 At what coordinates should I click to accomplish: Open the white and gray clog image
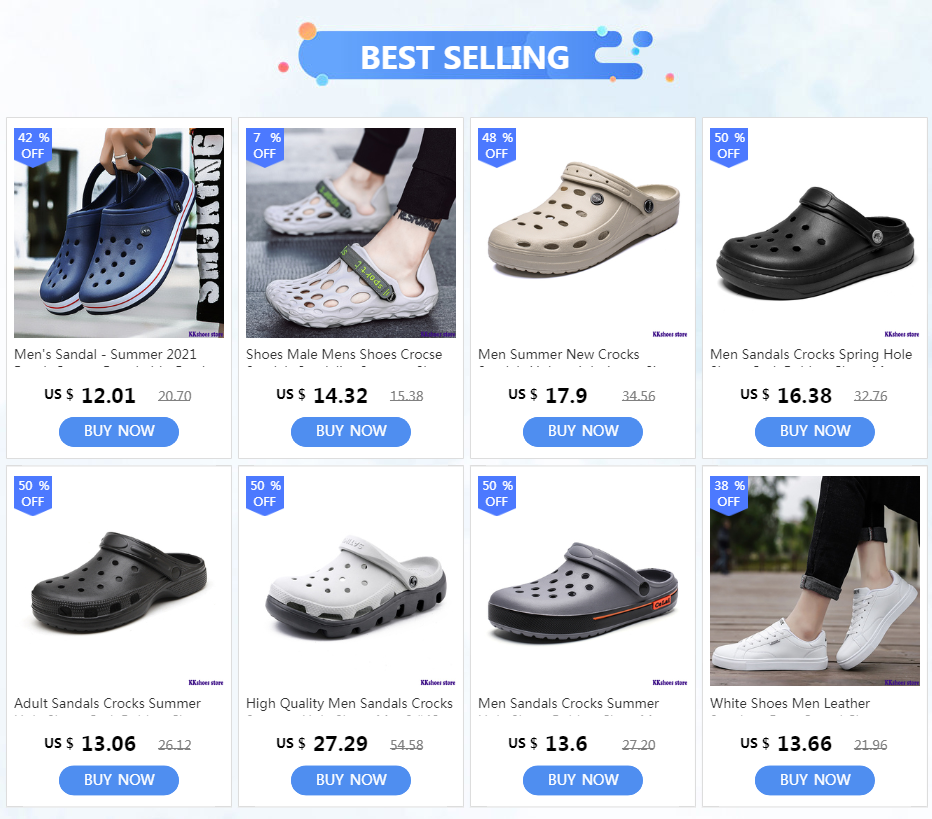click(351, 581)
